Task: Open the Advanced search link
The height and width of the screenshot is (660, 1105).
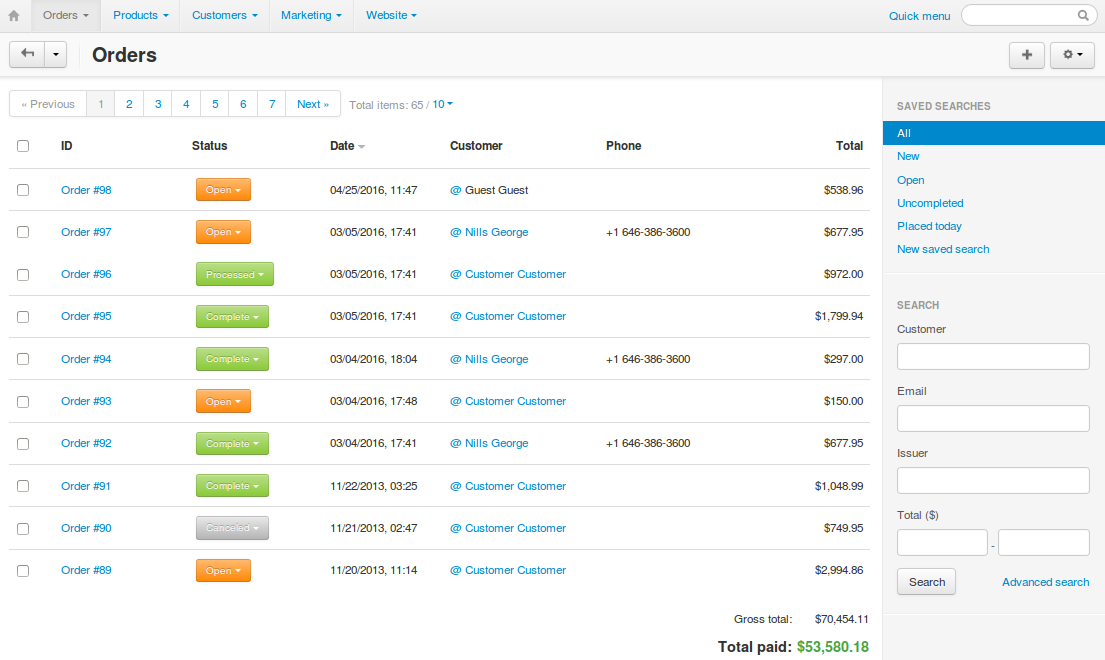Action: 1046,582
